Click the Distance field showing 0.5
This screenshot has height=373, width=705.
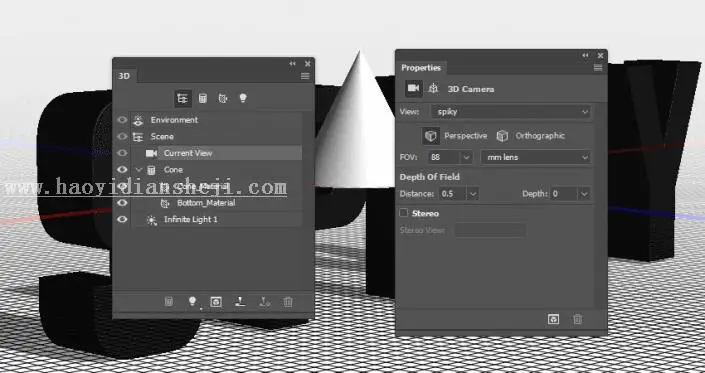[453, 194]
